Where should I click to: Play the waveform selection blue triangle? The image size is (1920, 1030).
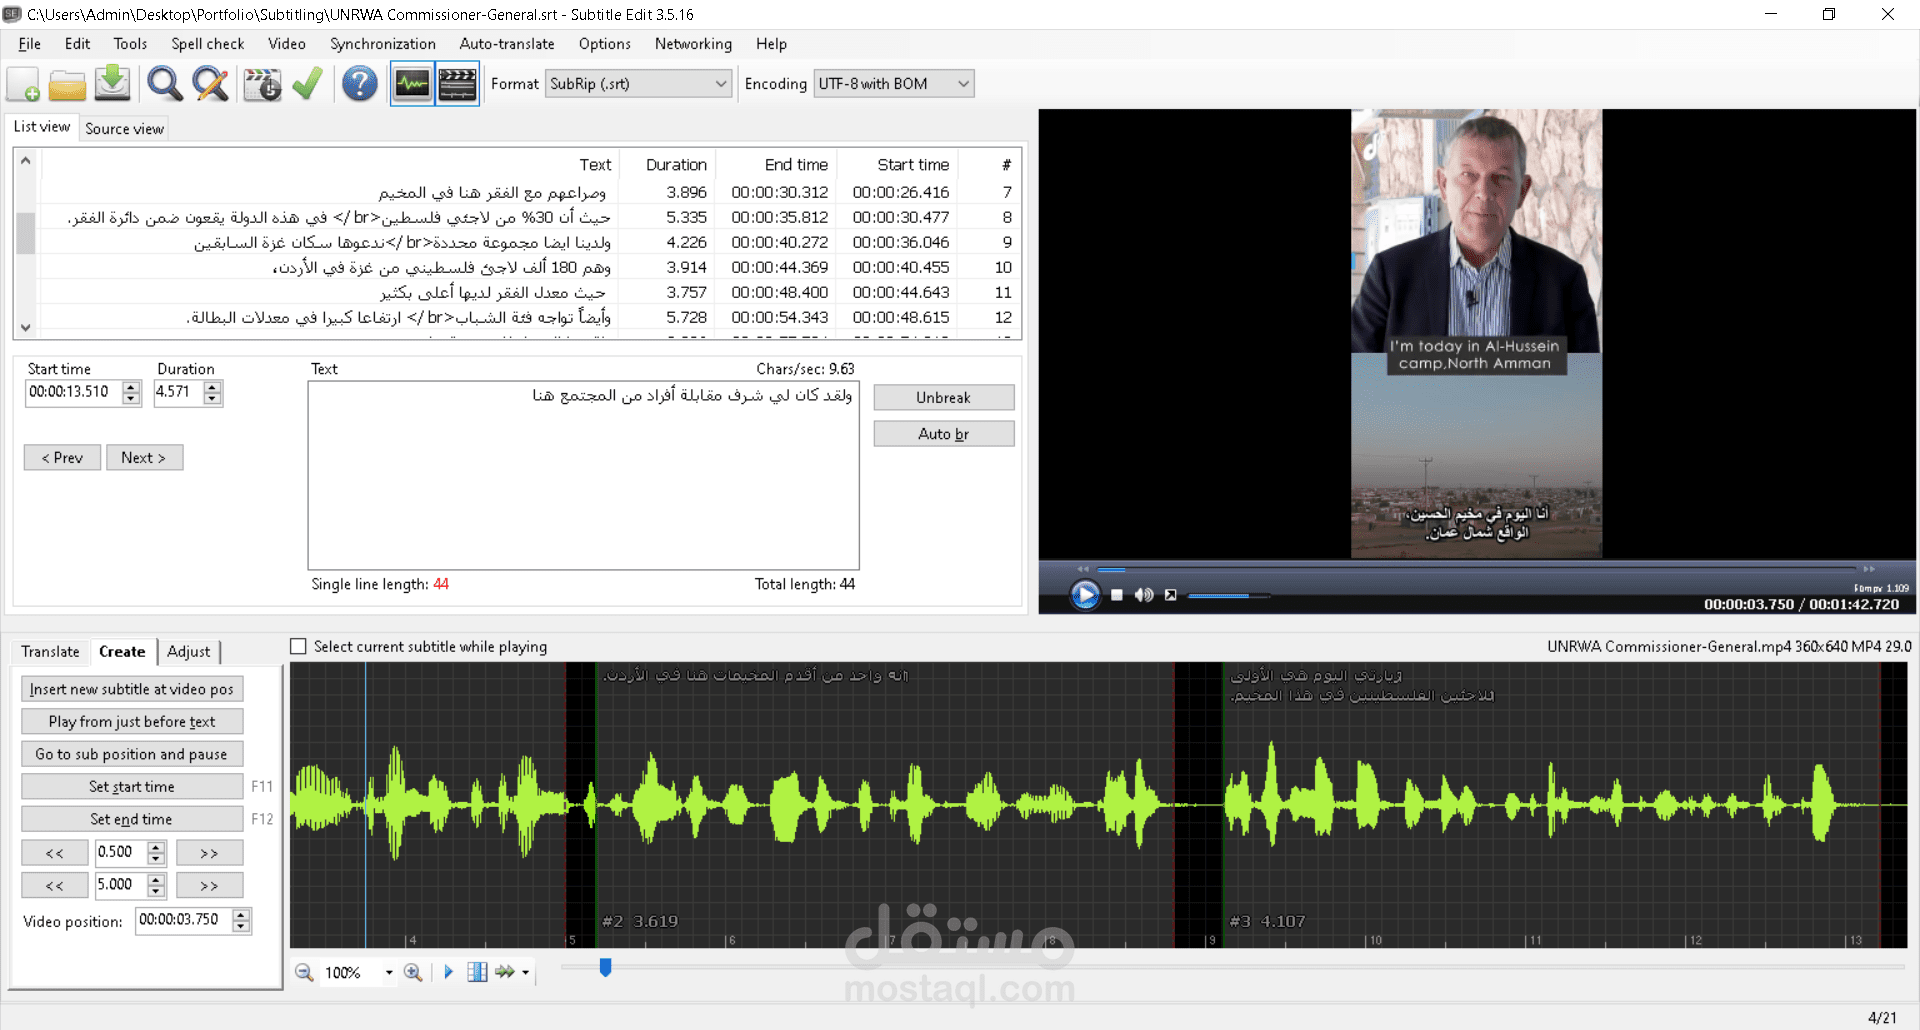click(448, 972)
